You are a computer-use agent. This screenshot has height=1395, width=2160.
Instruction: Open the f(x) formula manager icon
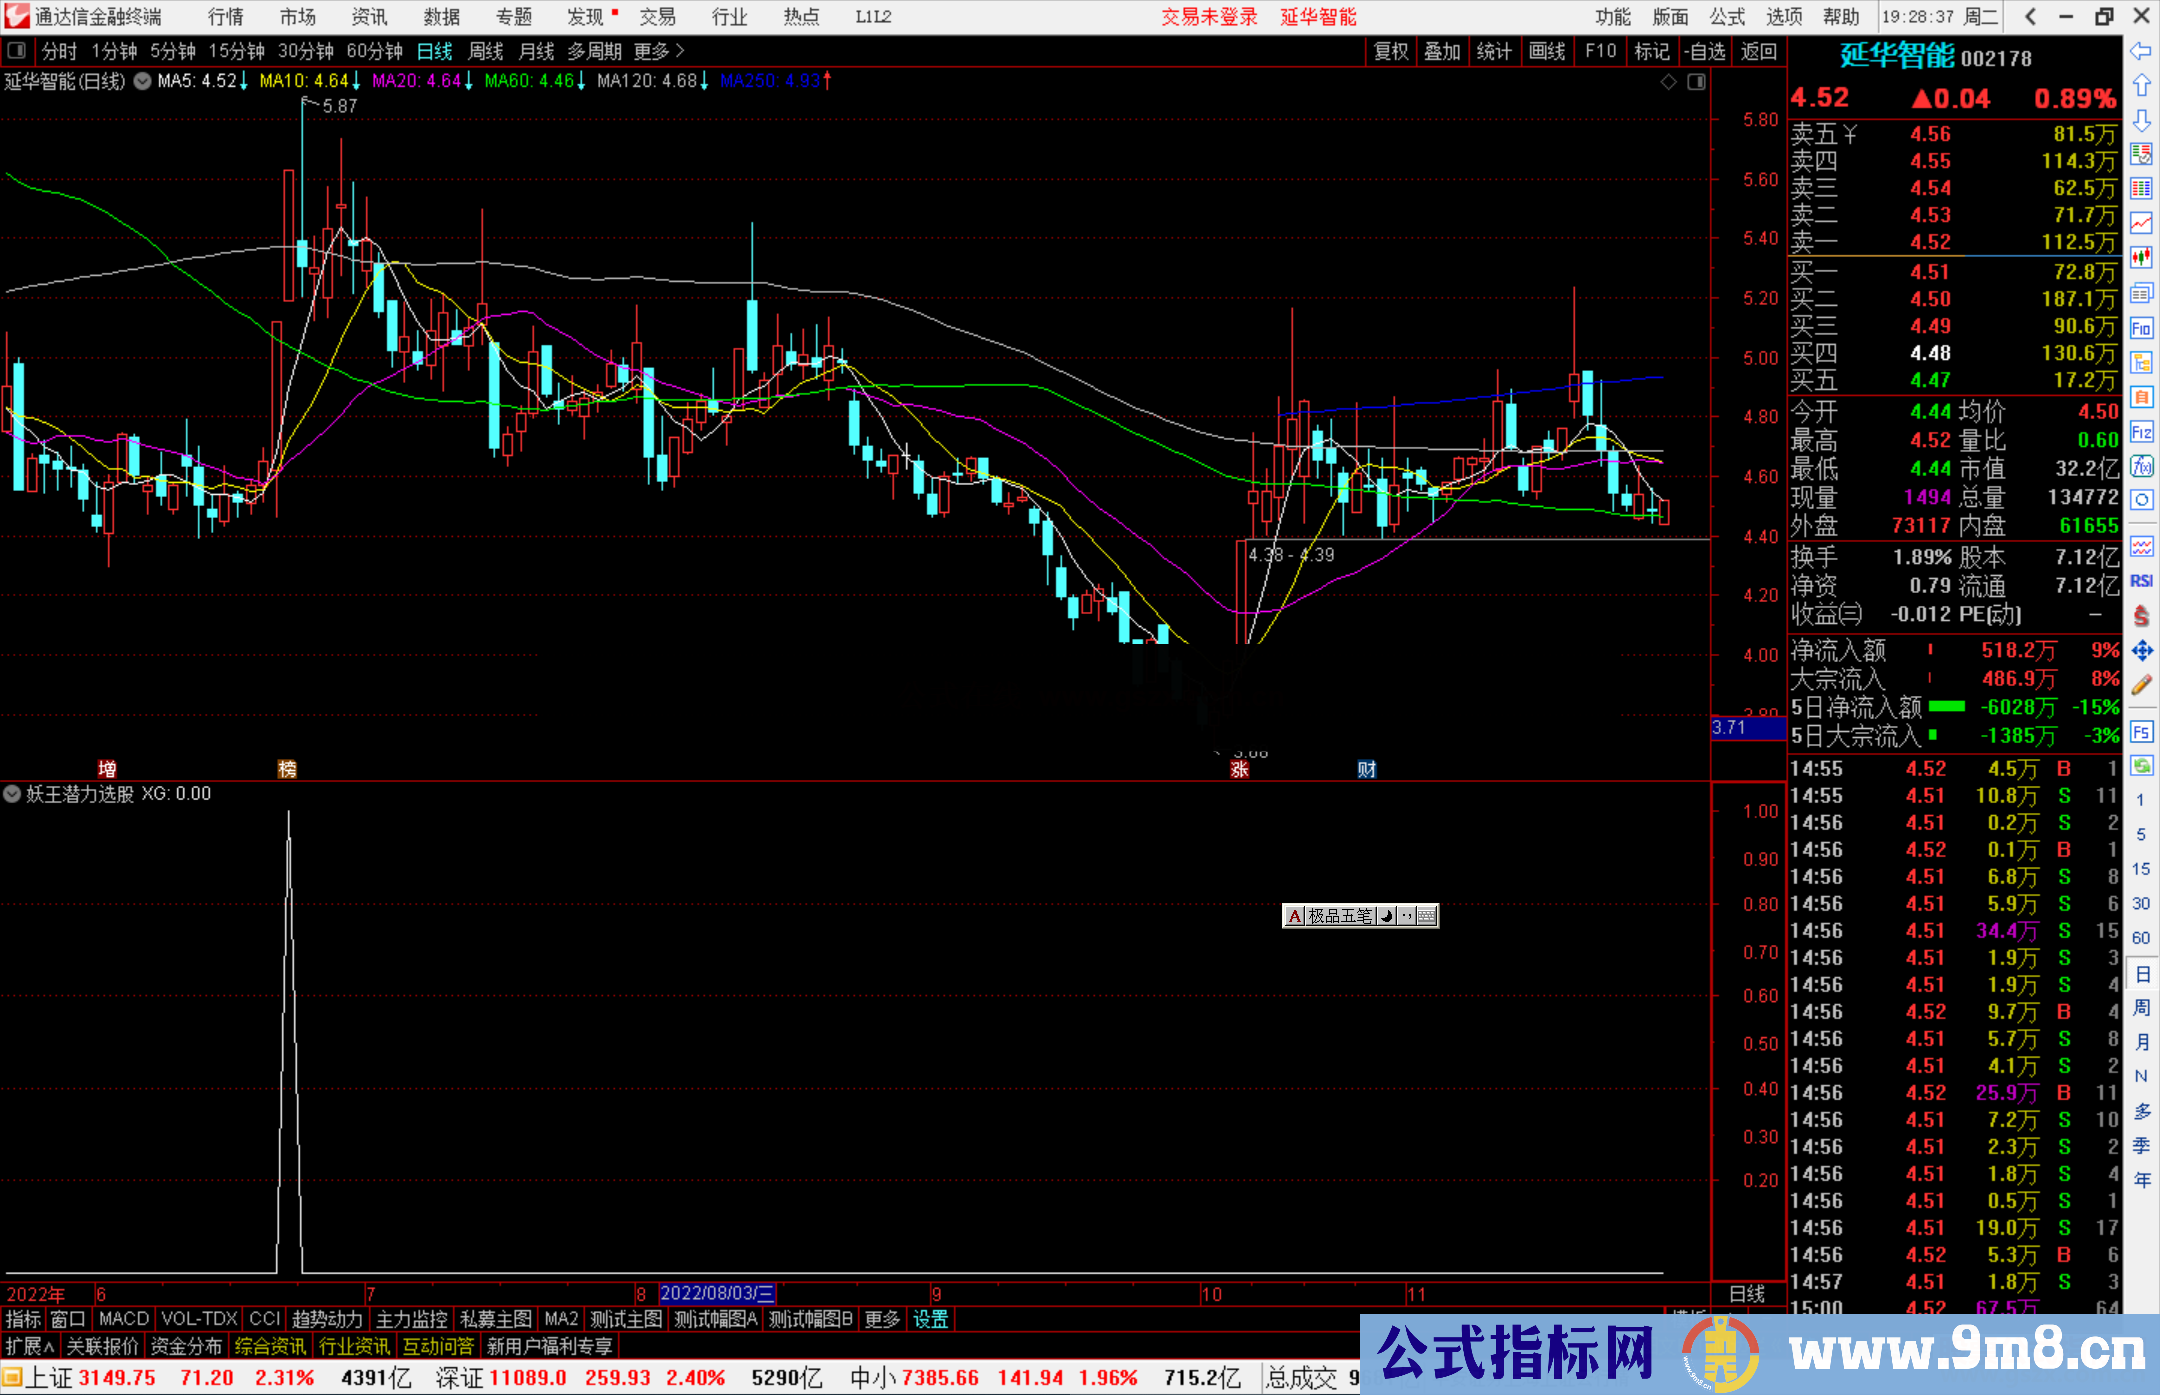[x=2141, y=466]
